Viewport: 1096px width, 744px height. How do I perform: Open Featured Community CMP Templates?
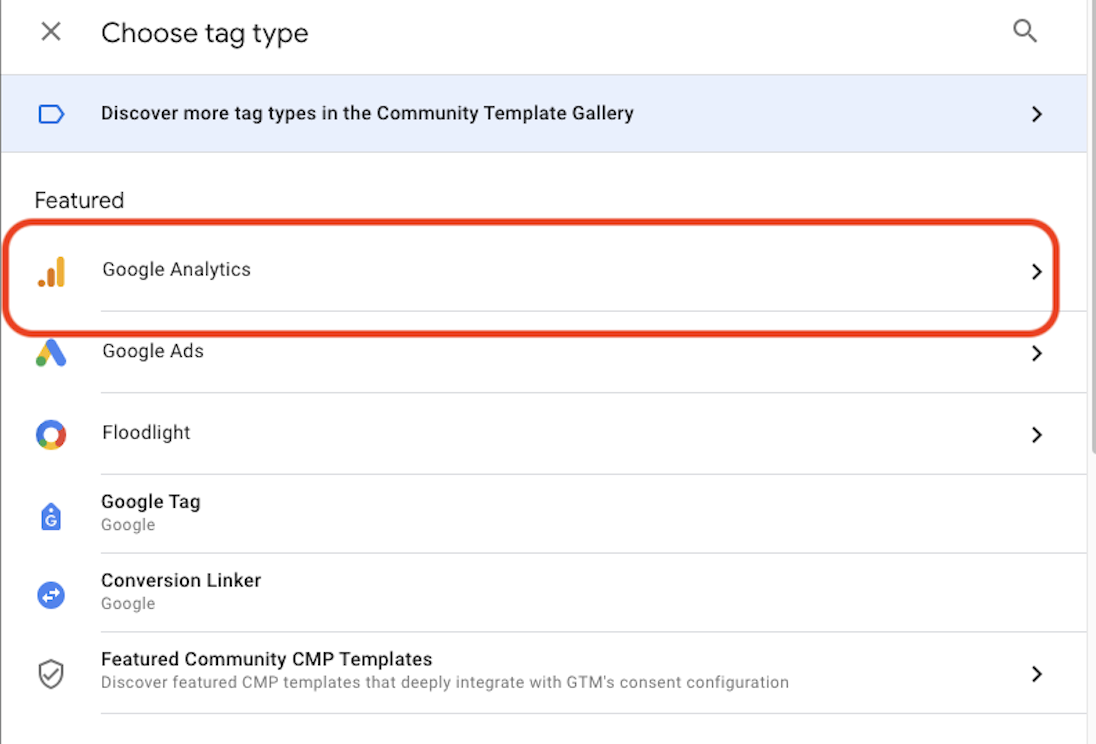544,671
